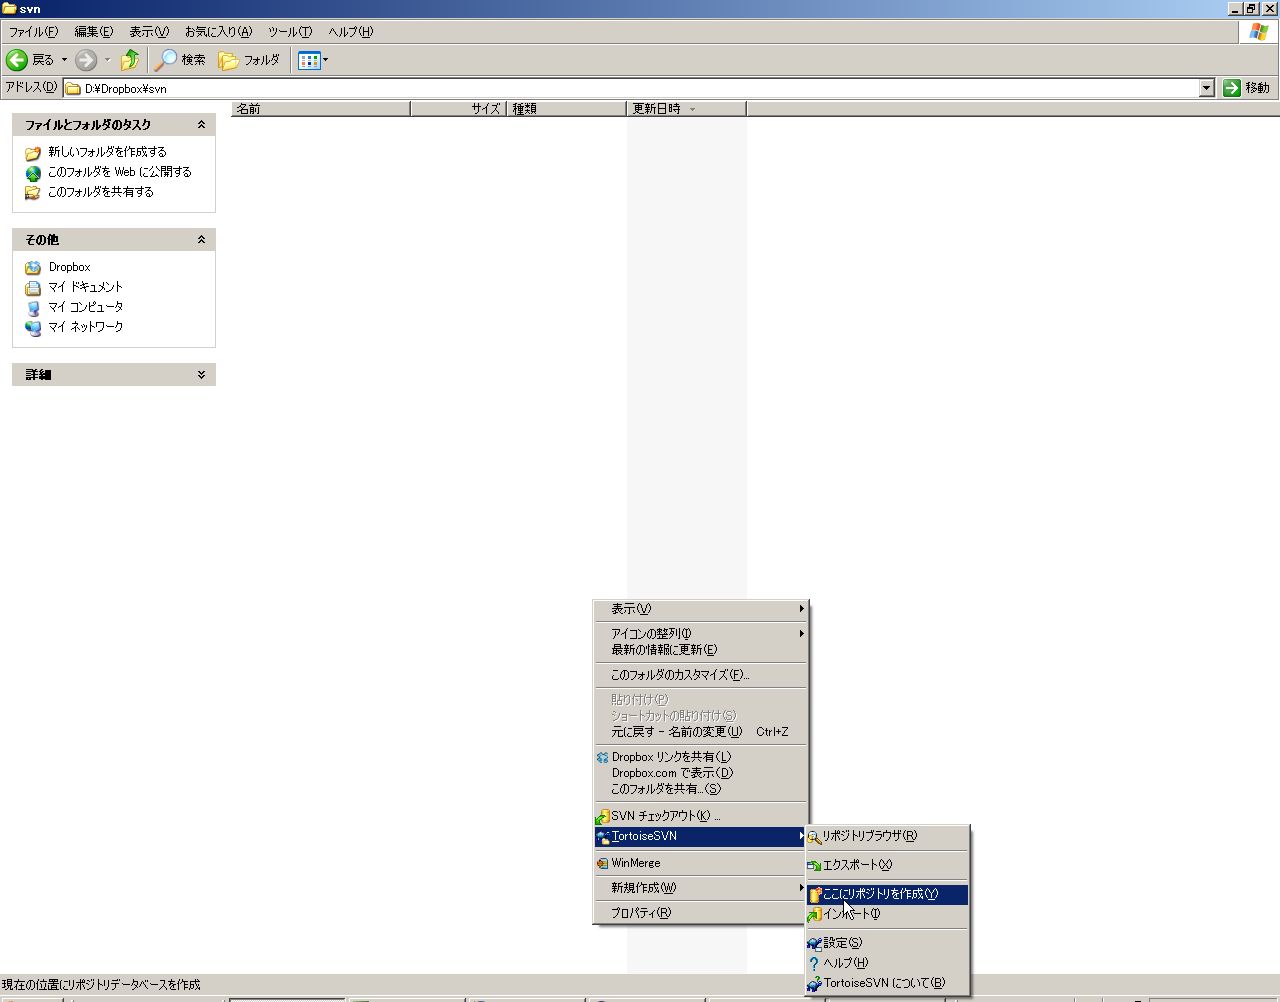Click the SVN checkout icon

[x=602, y=817]
